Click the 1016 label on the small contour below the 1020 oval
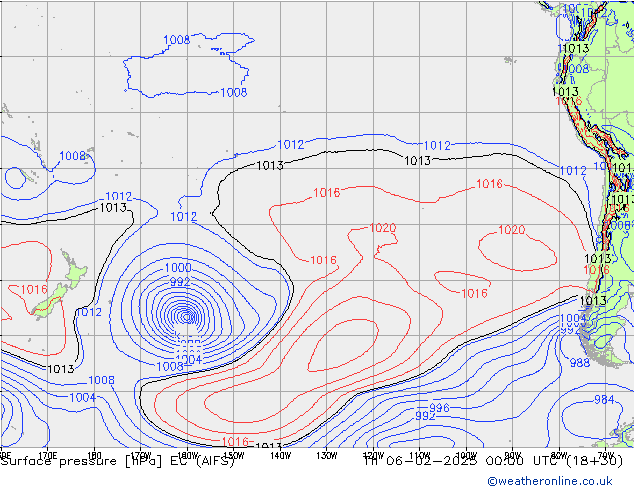634x490 pixels. pyautogui.click(x=474, y=293)
